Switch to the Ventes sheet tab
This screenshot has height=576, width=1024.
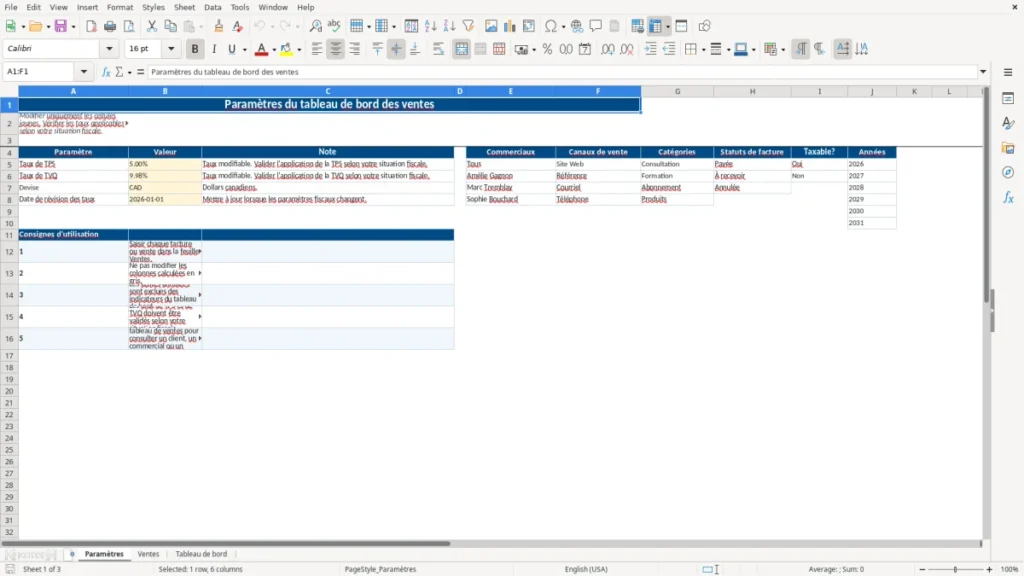(x=148, y=554)
